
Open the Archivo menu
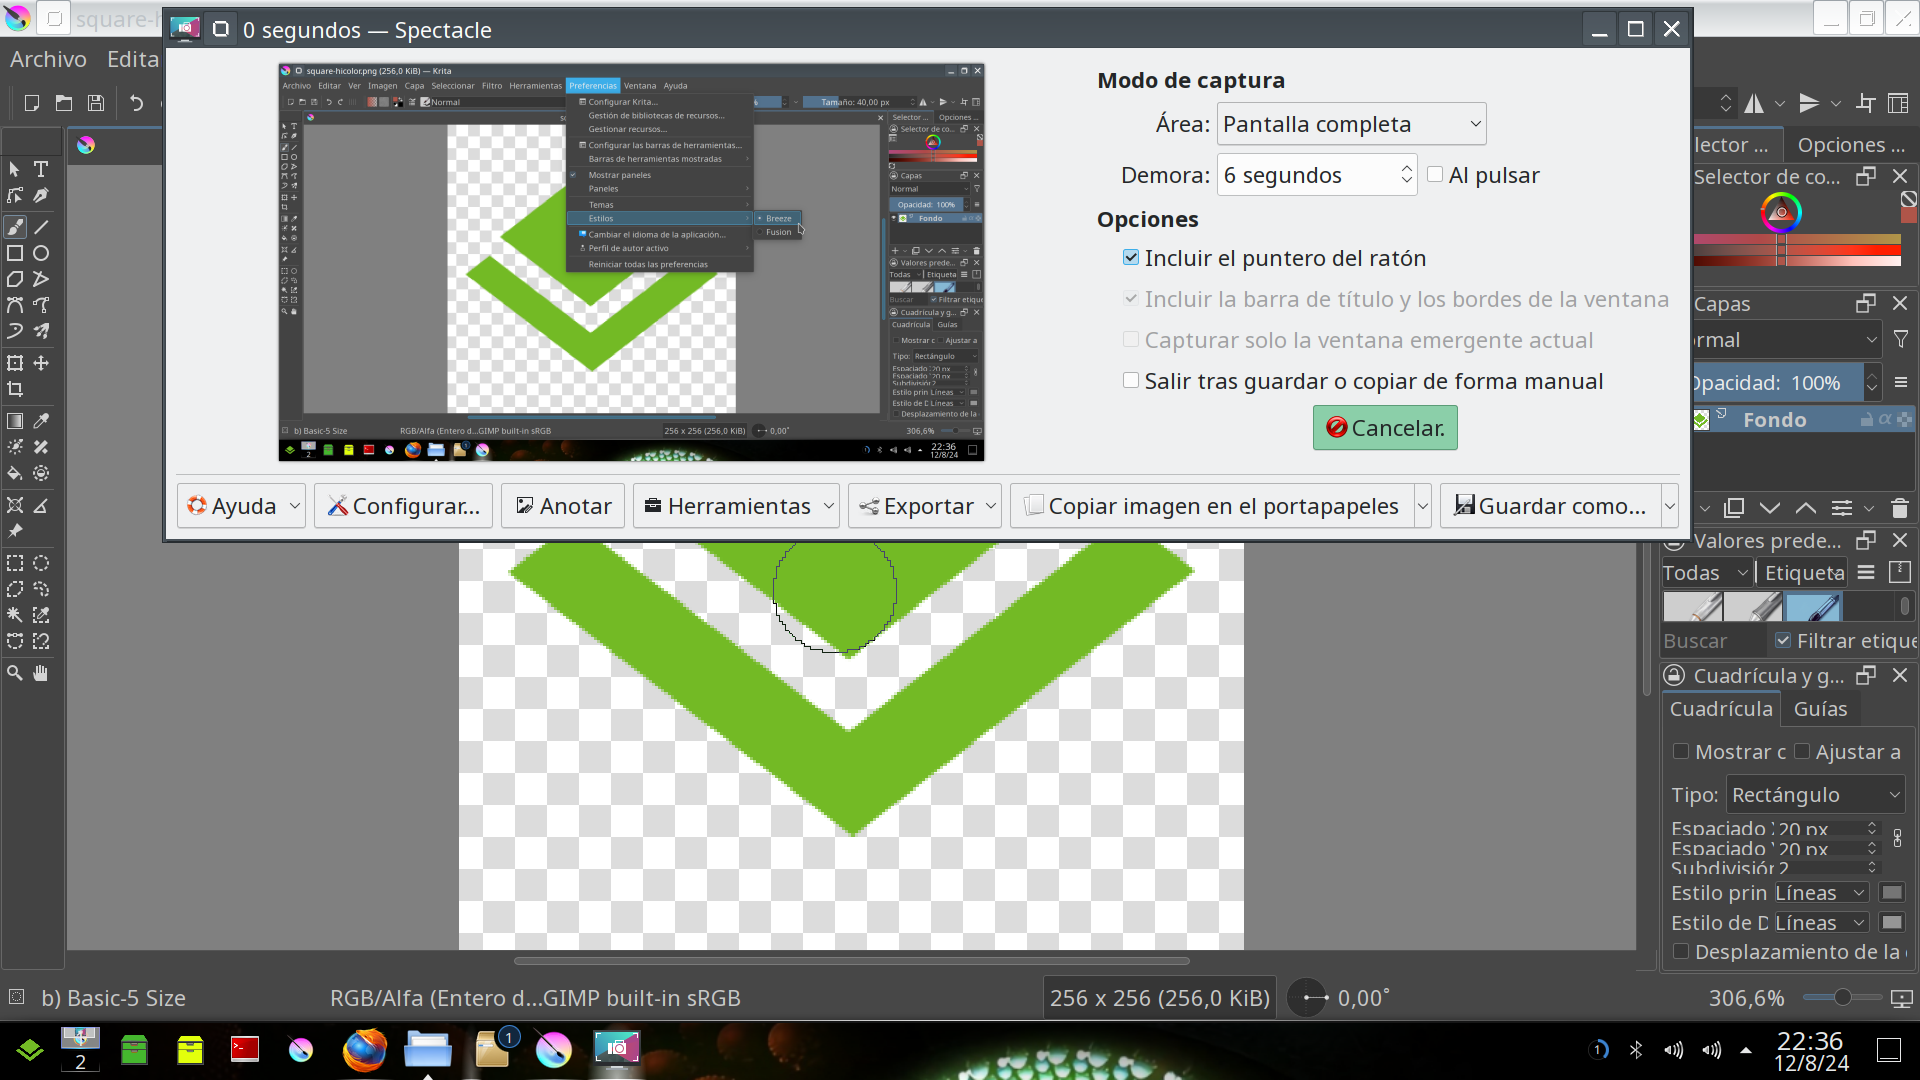coord(48,59)
